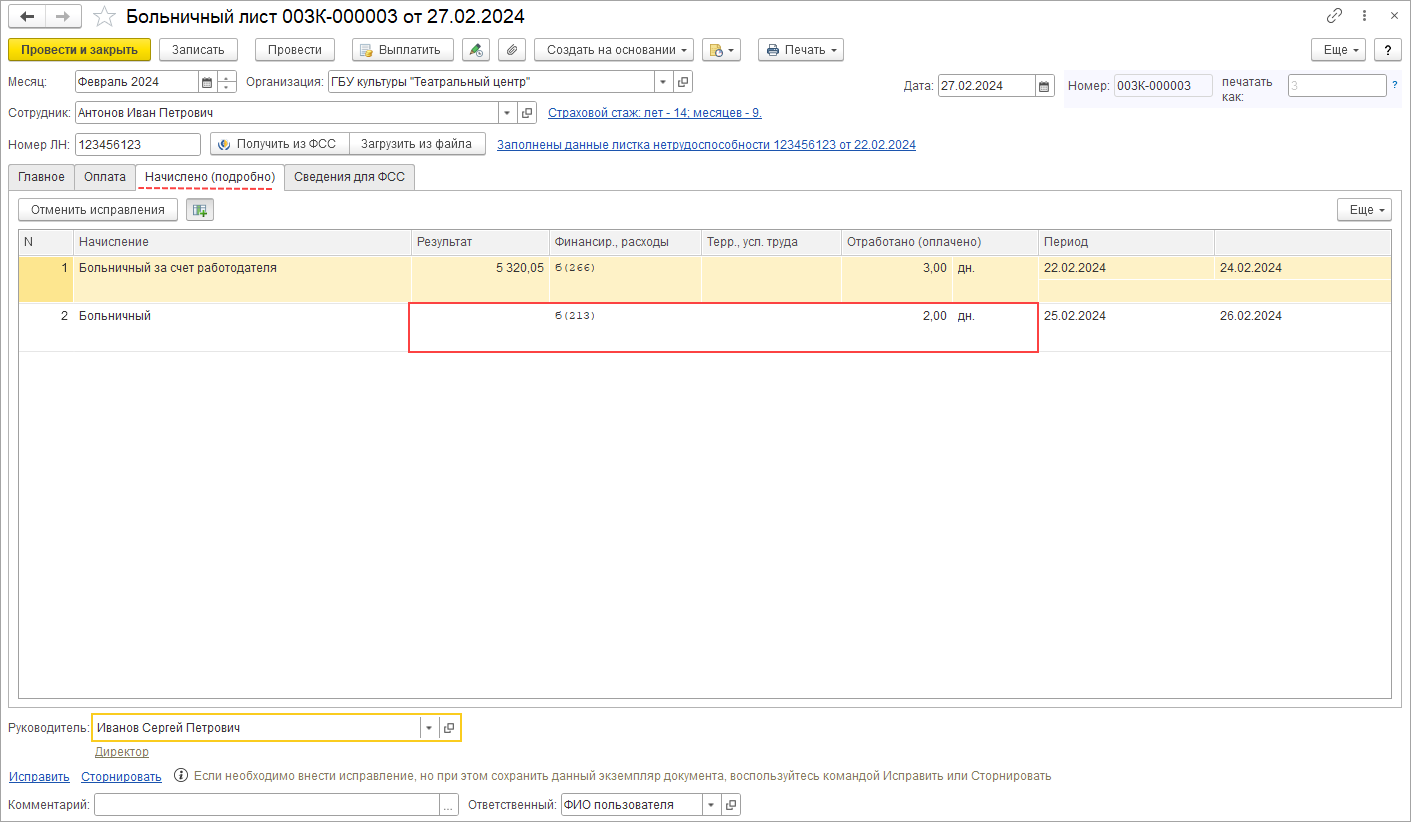Click period end date 24.02.2024
Viewport: 1411px width, 822px height.
(1251, 268)
